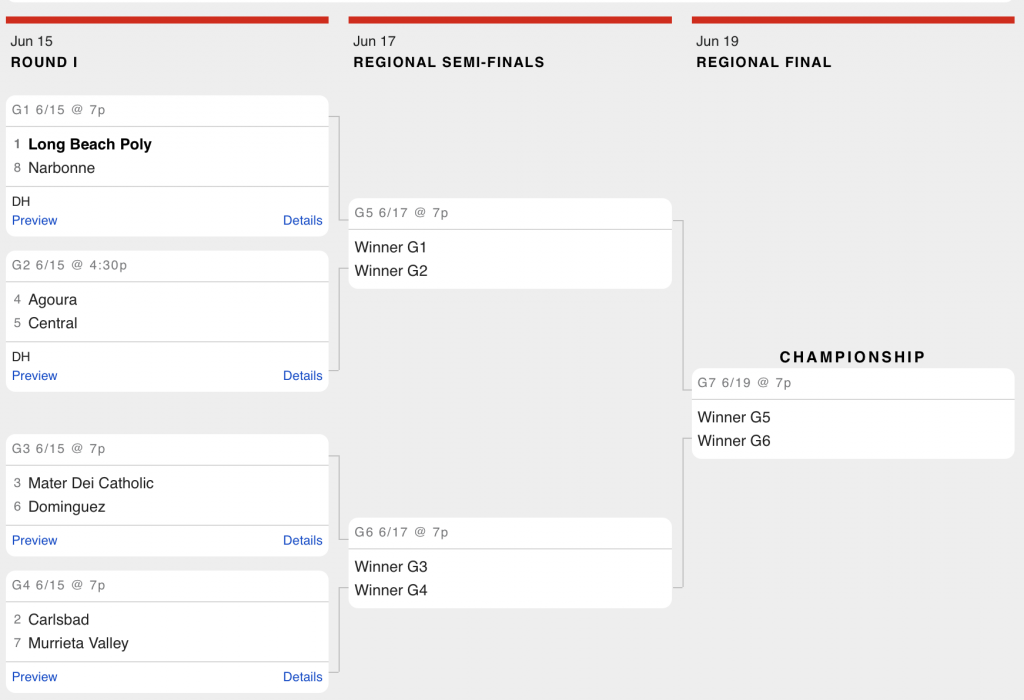
Task: Open Preview for Long Beach Poly vs Narbonne
Action: pos(35,220)
